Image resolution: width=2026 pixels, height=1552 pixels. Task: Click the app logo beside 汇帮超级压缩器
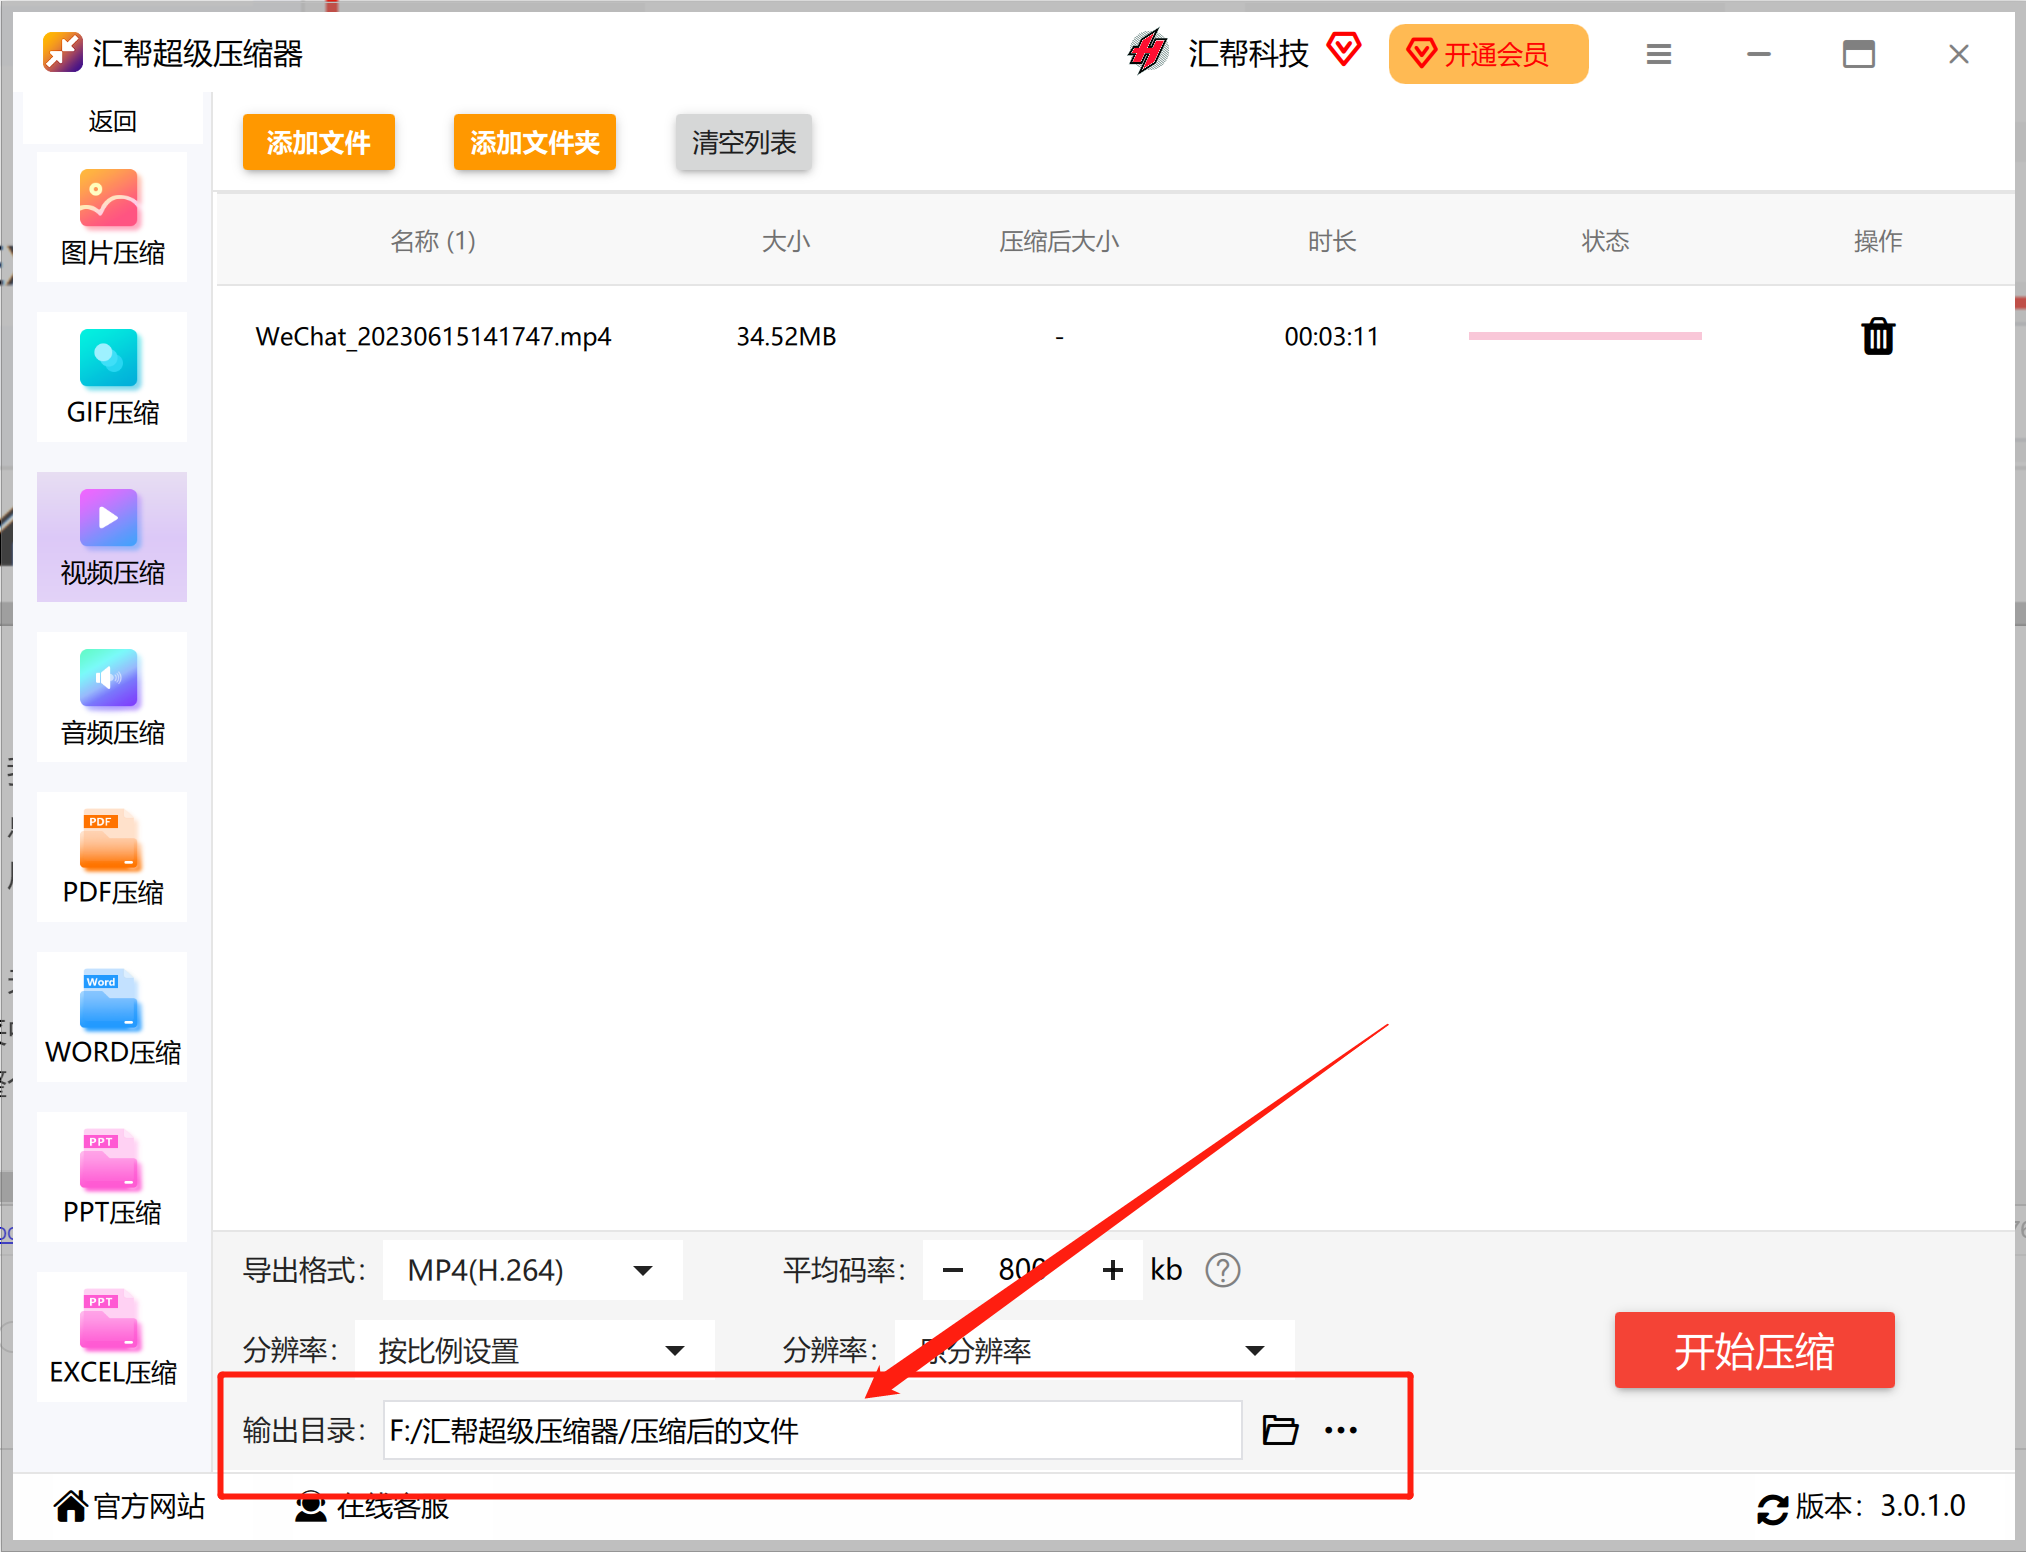point(62,52)
